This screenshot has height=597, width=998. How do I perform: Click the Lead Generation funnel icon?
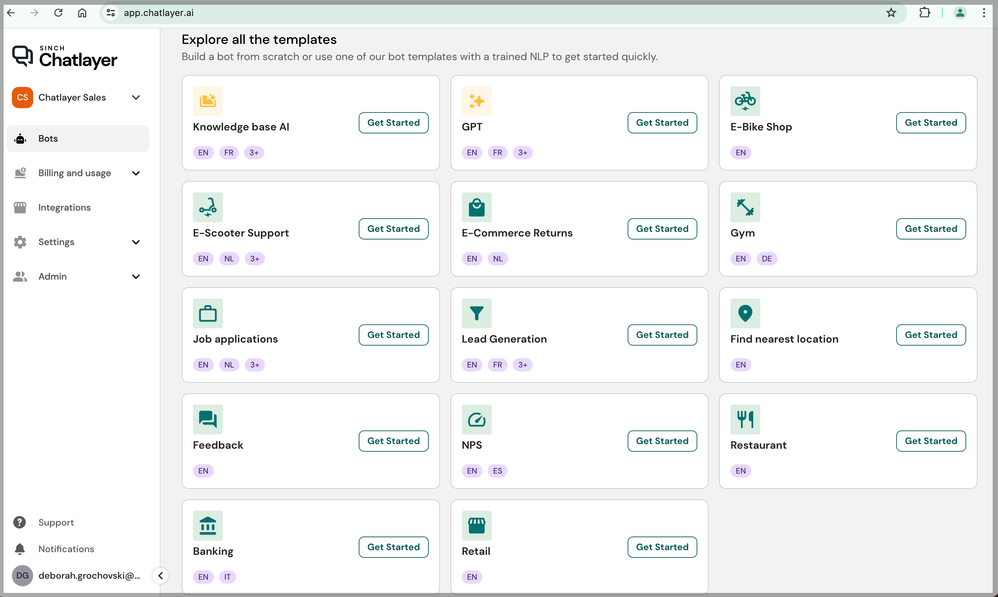[476, 313]
